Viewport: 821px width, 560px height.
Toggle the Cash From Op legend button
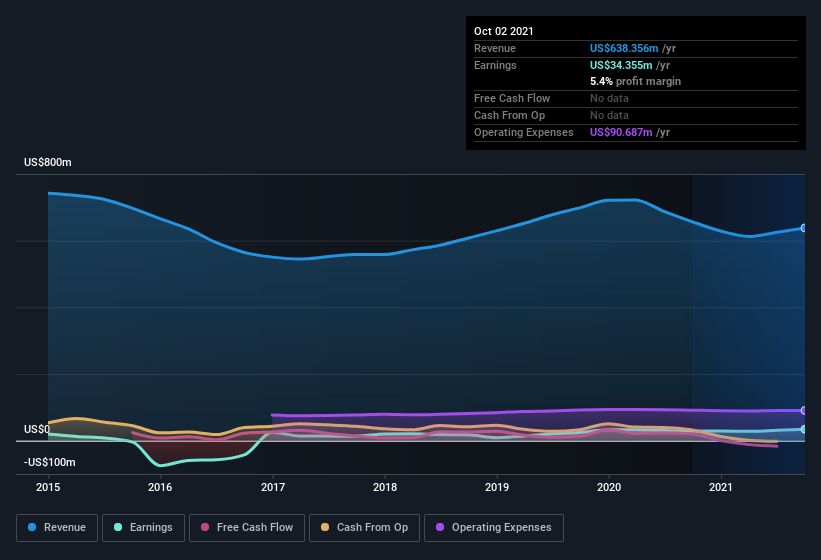coord(364,528)
